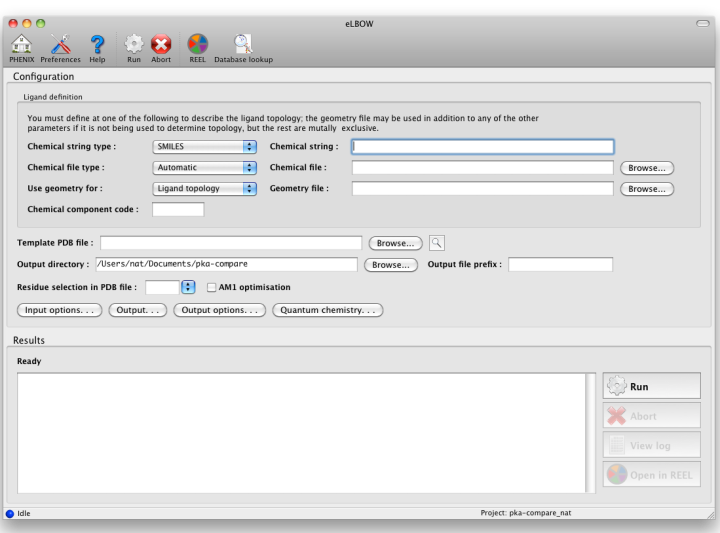Click the red Abort toolbar icon
720x533 pixels.
pyautogui.click(x=160, y=43)
